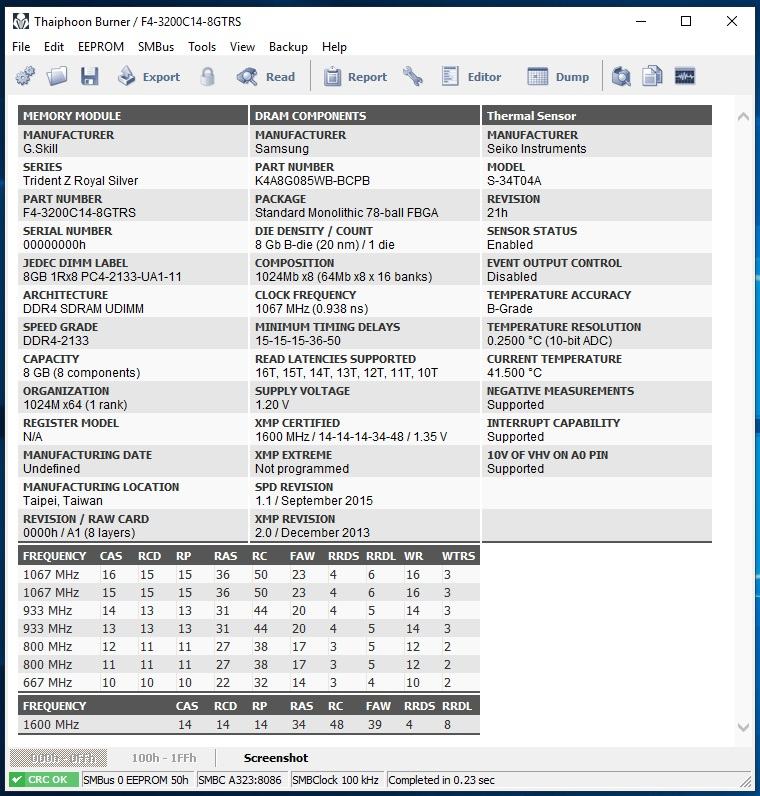Click 'Samsung' DRAM manufacturer value
Viewport: 760px width, 796px height.
(x=282, y=149)
